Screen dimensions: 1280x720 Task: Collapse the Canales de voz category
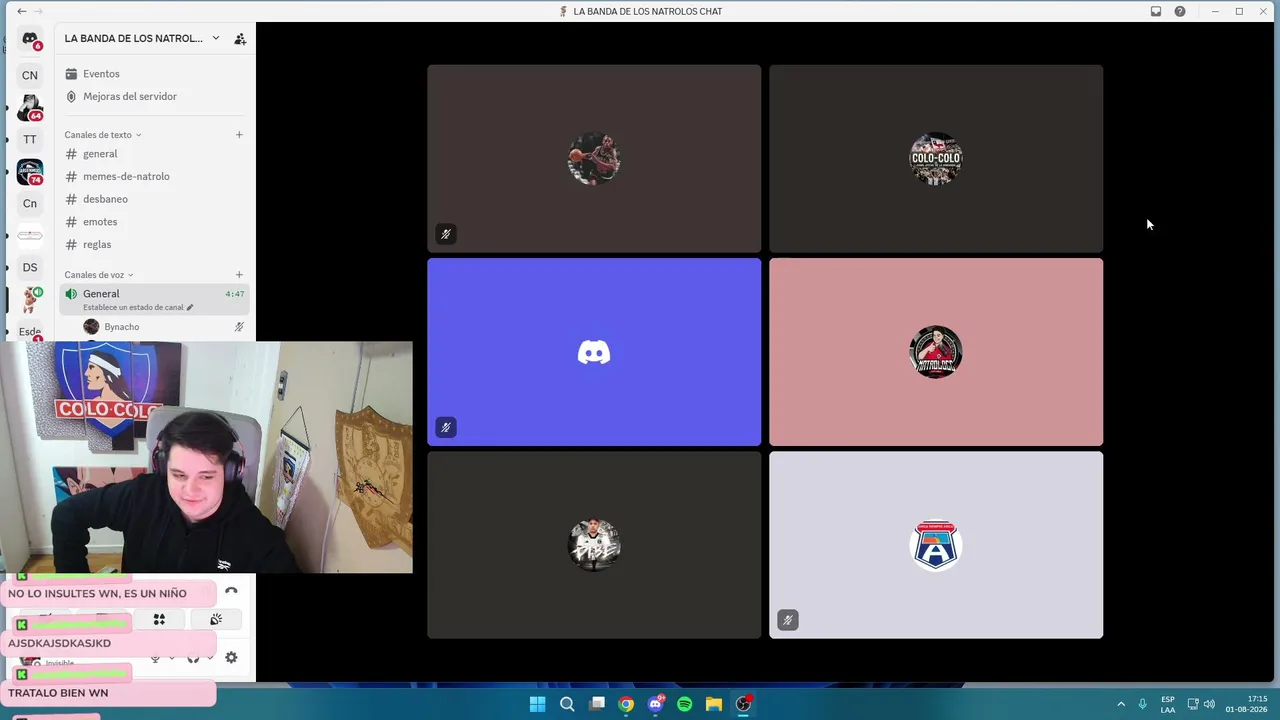click(99, 275)
